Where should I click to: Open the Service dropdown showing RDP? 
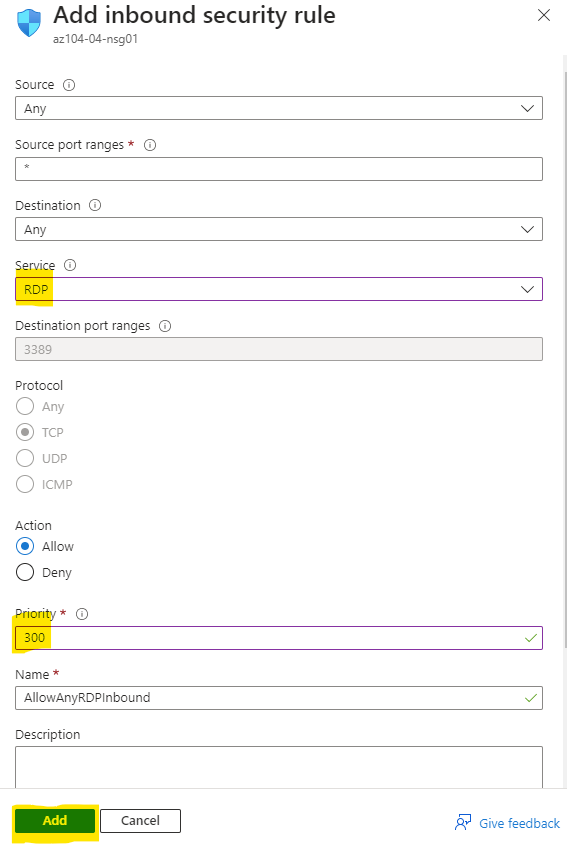279,289
